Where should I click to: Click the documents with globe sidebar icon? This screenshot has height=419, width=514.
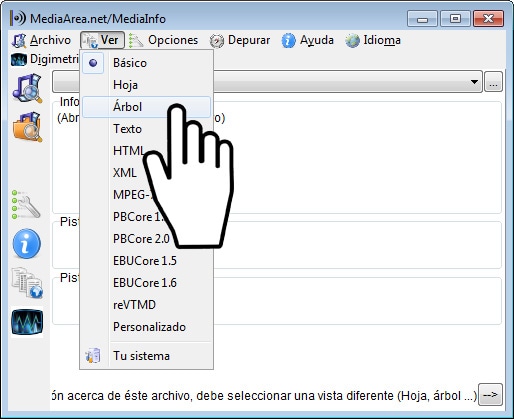(x=27, y=283)
